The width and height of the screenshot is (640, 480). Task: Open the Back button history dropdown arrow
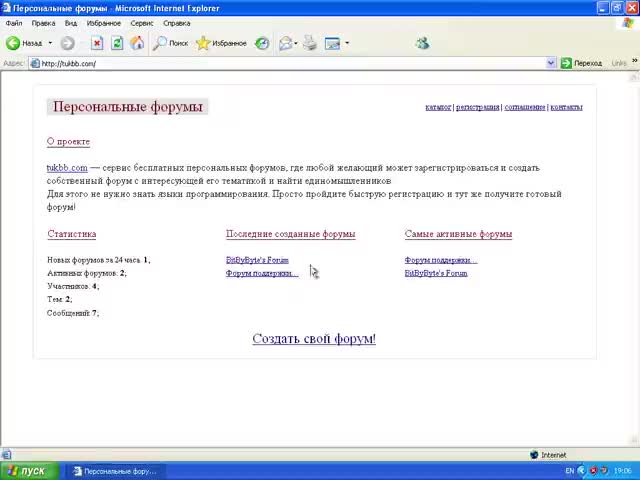pos(49,43)
